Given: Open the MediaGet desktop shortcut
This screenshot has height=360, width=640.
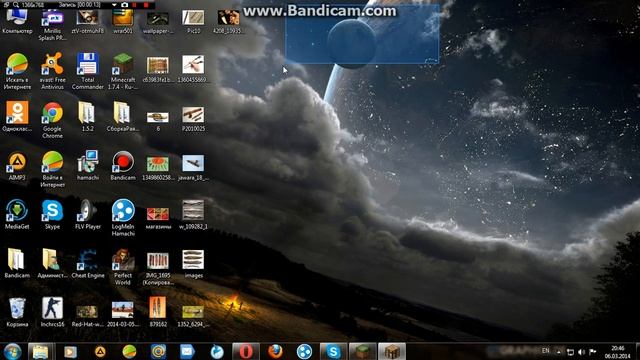Looking at the screenshot, I should pyautogui.click(x=17, y=214).
